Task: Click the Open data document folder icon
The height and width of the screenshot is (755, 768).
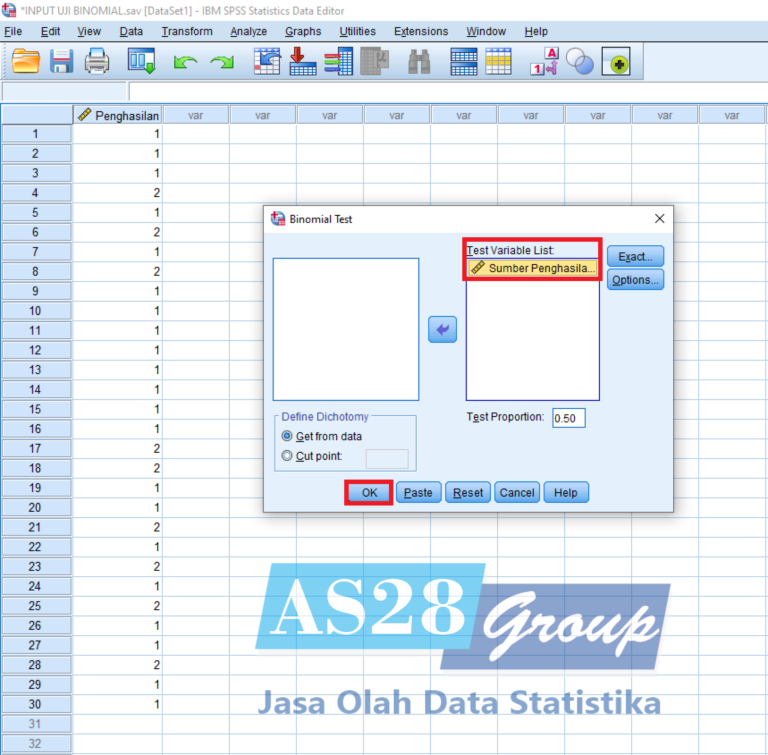Action: tap(26, 63)
